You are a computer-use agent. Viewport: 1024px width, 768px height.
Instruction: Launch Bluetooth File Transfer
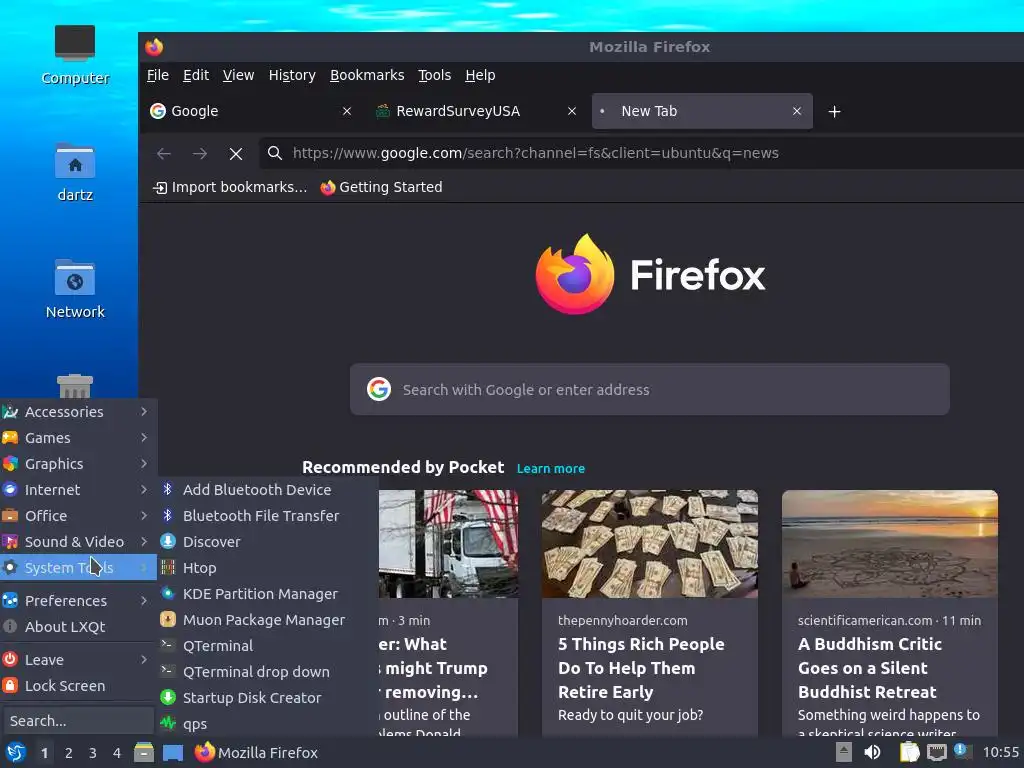click(x=268, y=516)
